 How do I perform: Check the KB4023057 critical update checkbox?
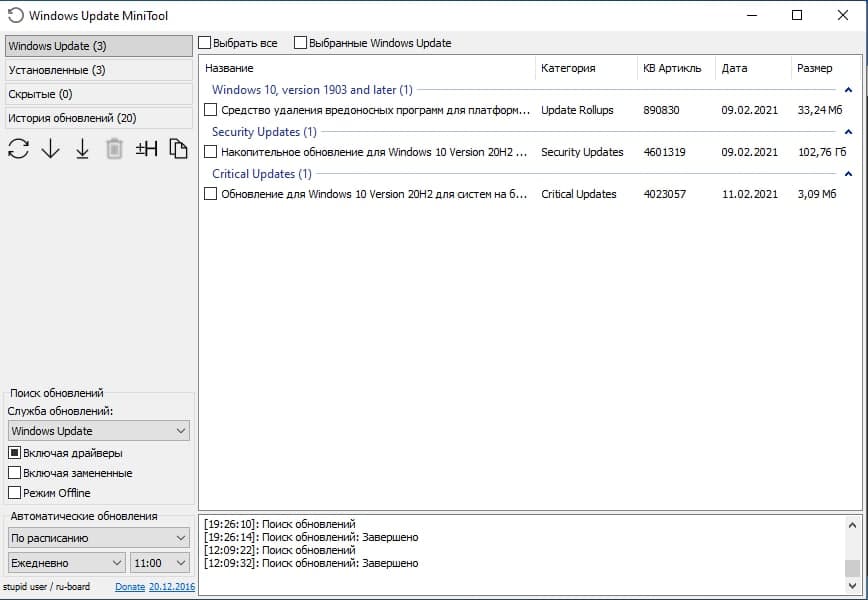tap(210, 194)
